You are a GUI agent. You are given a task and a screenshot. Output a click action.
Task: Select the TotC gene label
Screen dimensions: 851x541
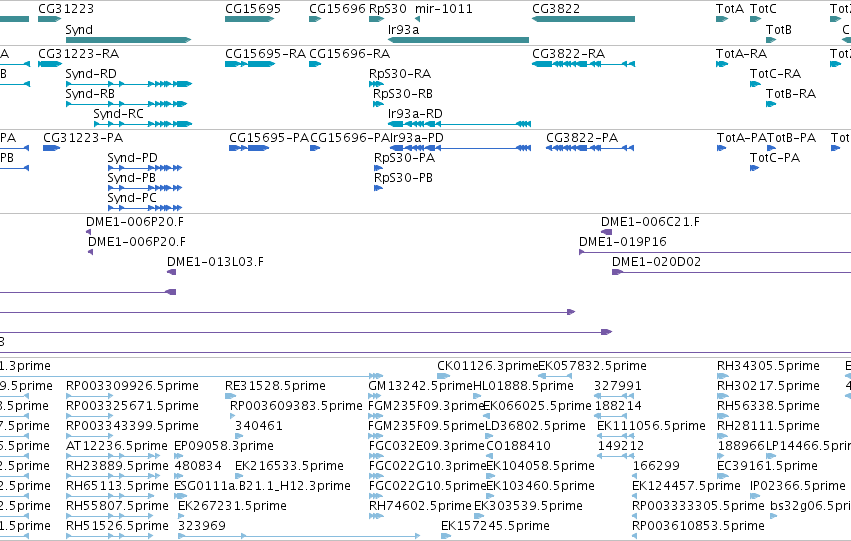(x=763, y=9)
